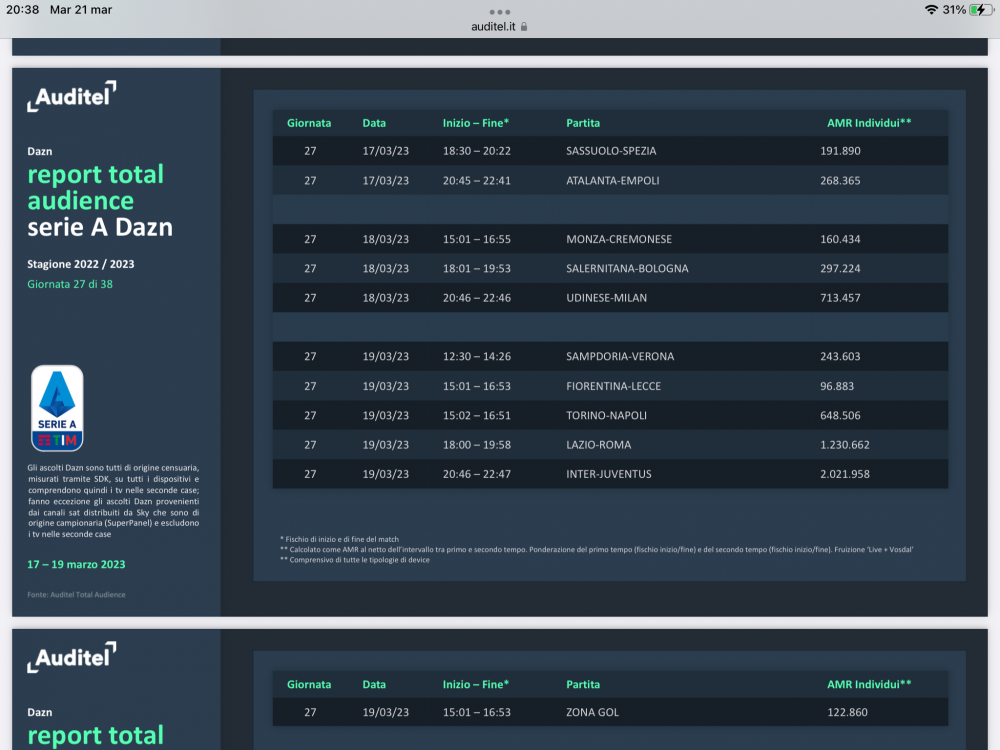Select the Giornata column header in first table

(309, 123)
